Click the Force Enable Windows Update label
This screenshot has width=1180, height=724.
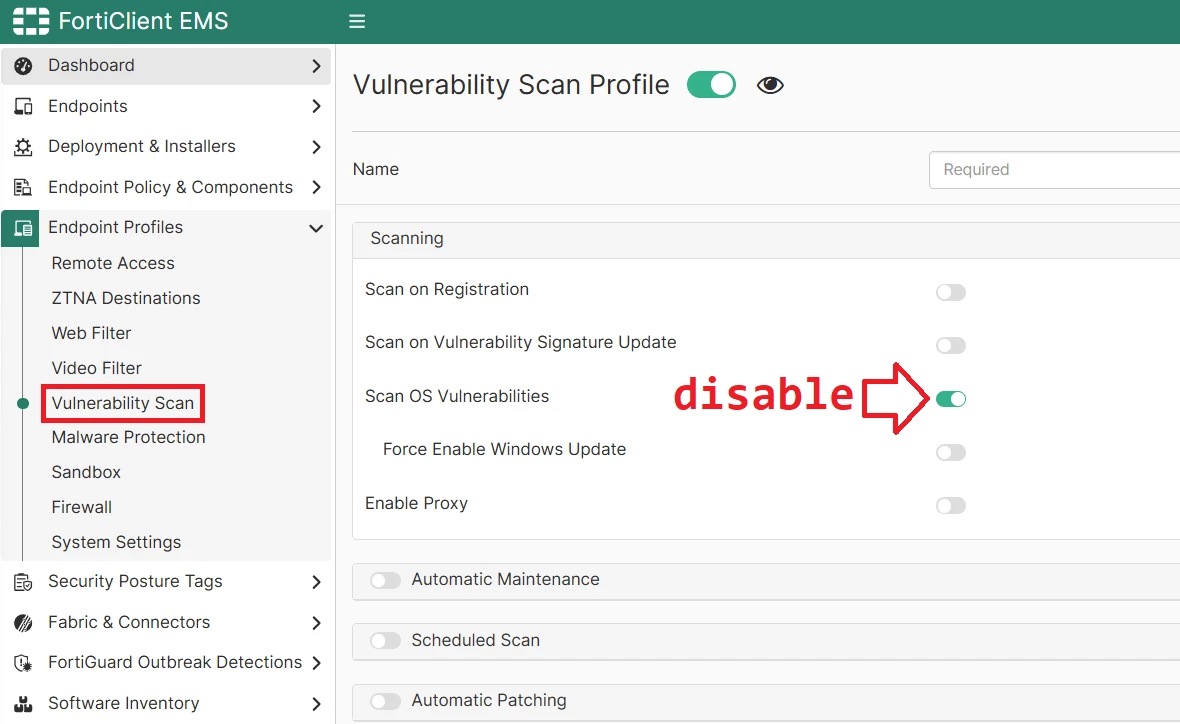coord(504,449)
